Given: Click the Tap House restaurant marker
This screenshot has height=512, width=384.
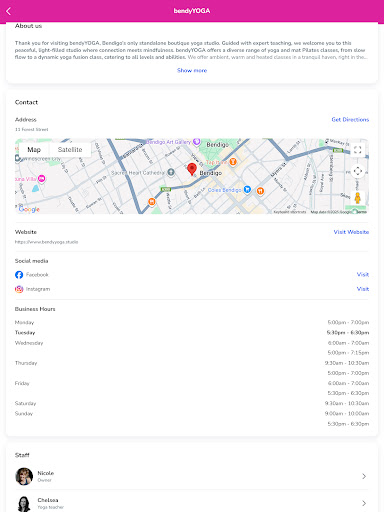Looking at the screenshot, I should point(233,162).
